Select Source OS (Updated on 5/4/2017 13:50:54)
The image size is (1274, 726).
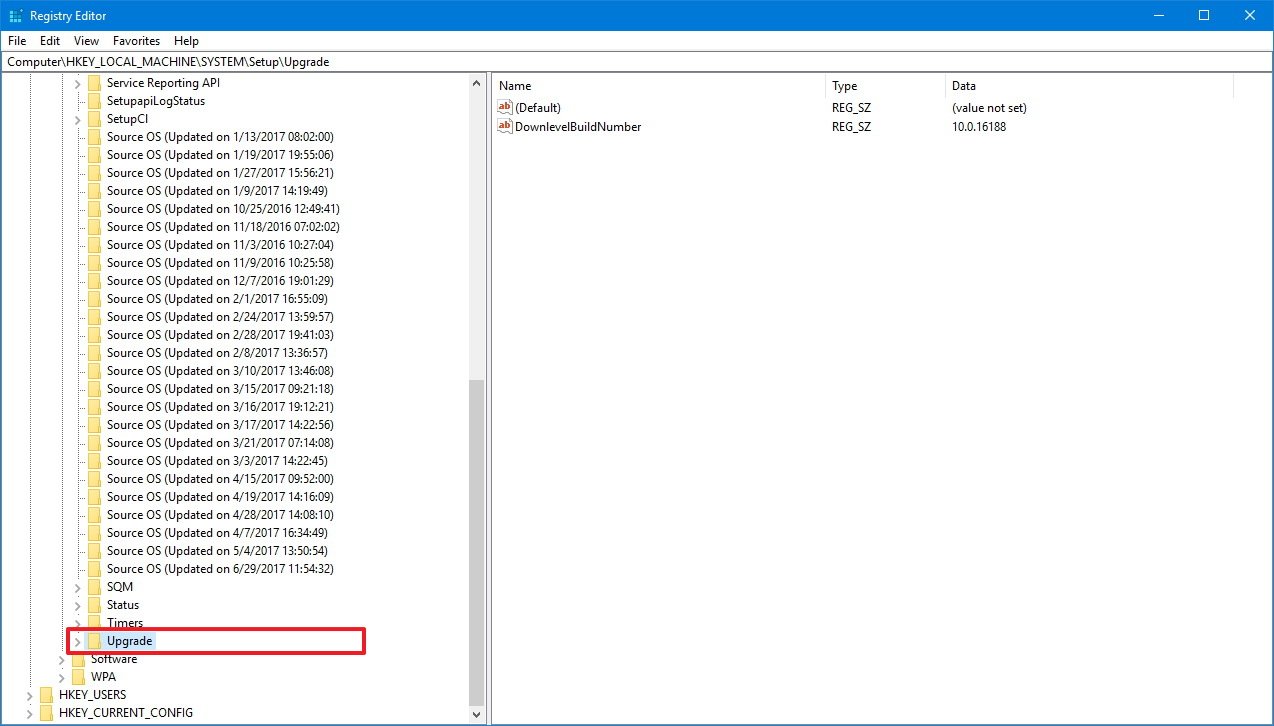click(217, 551)
